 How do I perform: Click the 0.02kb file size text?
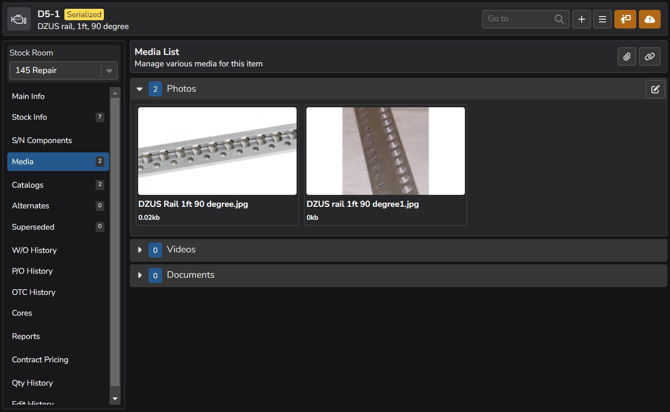pyautogui.click(x=149, y=218)
